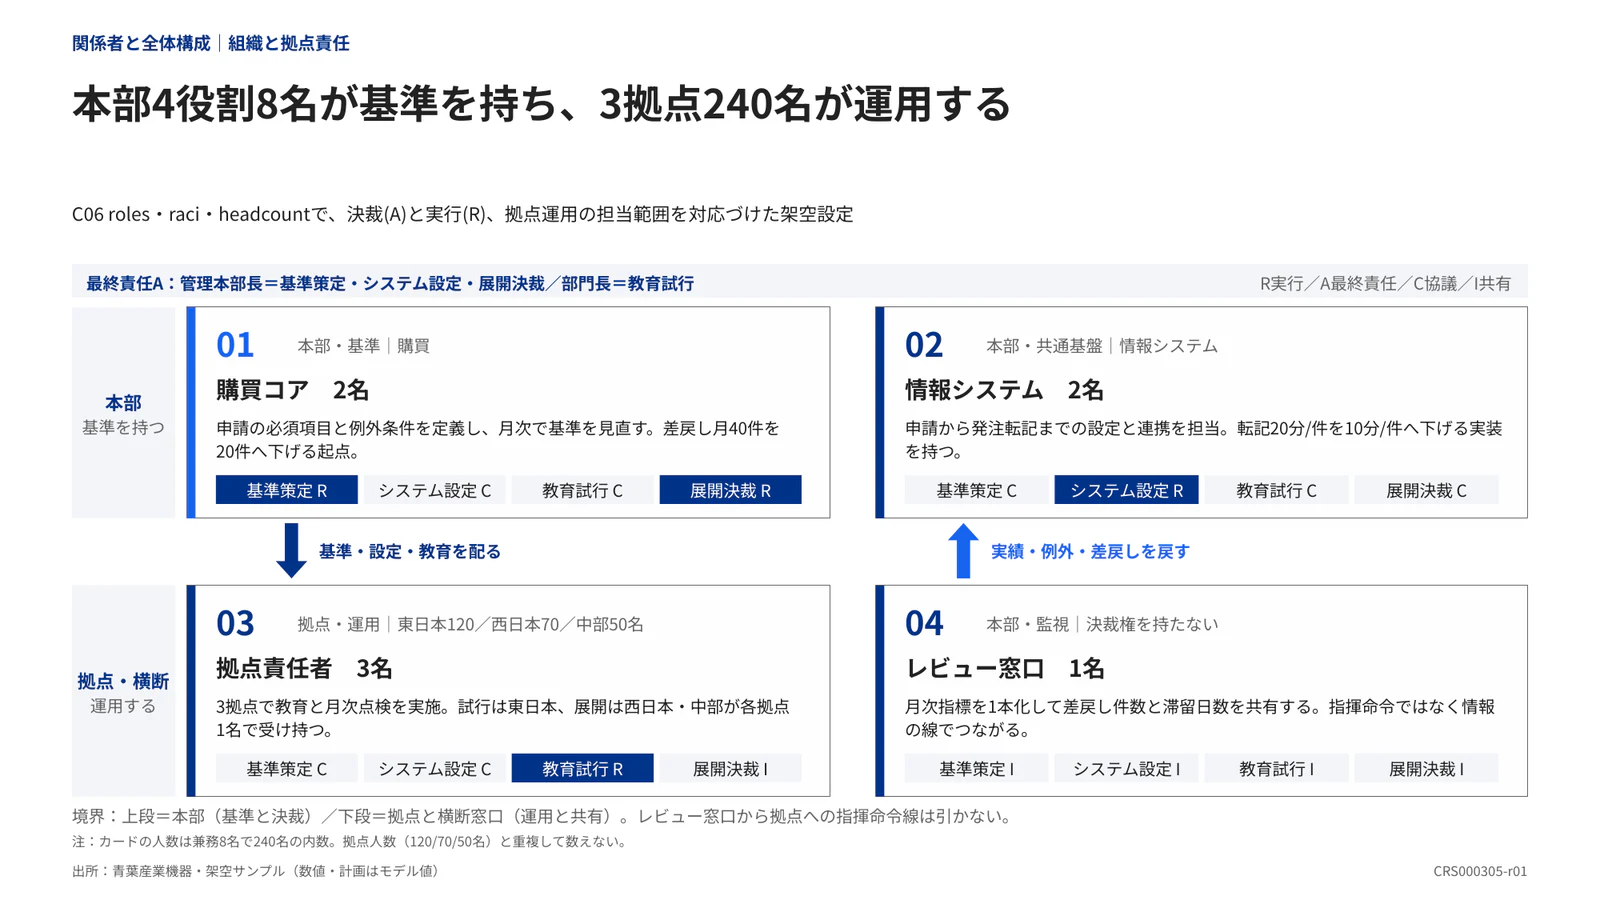Click the 本部 row label
Image resolution: width=1600 pixels, height=900 pixels.
[x=123, y=402]
